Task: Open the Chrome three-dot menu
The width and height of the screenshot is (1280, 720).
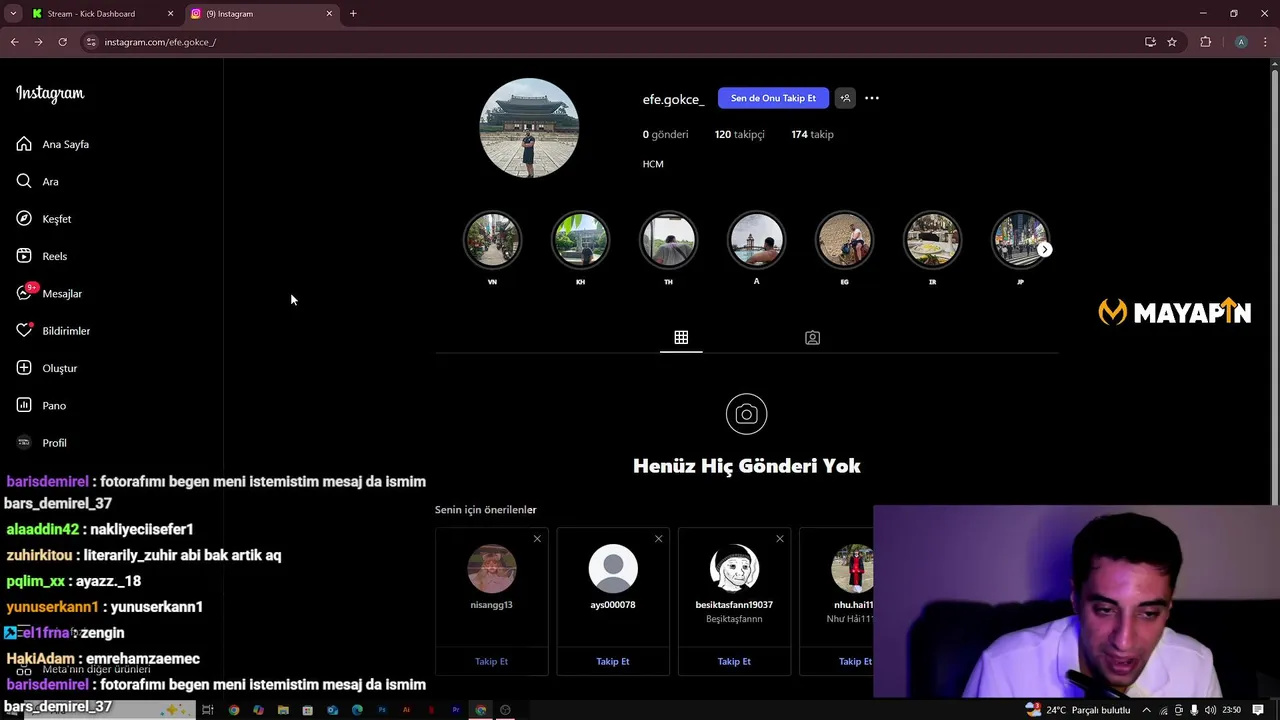Action: 1263,42
